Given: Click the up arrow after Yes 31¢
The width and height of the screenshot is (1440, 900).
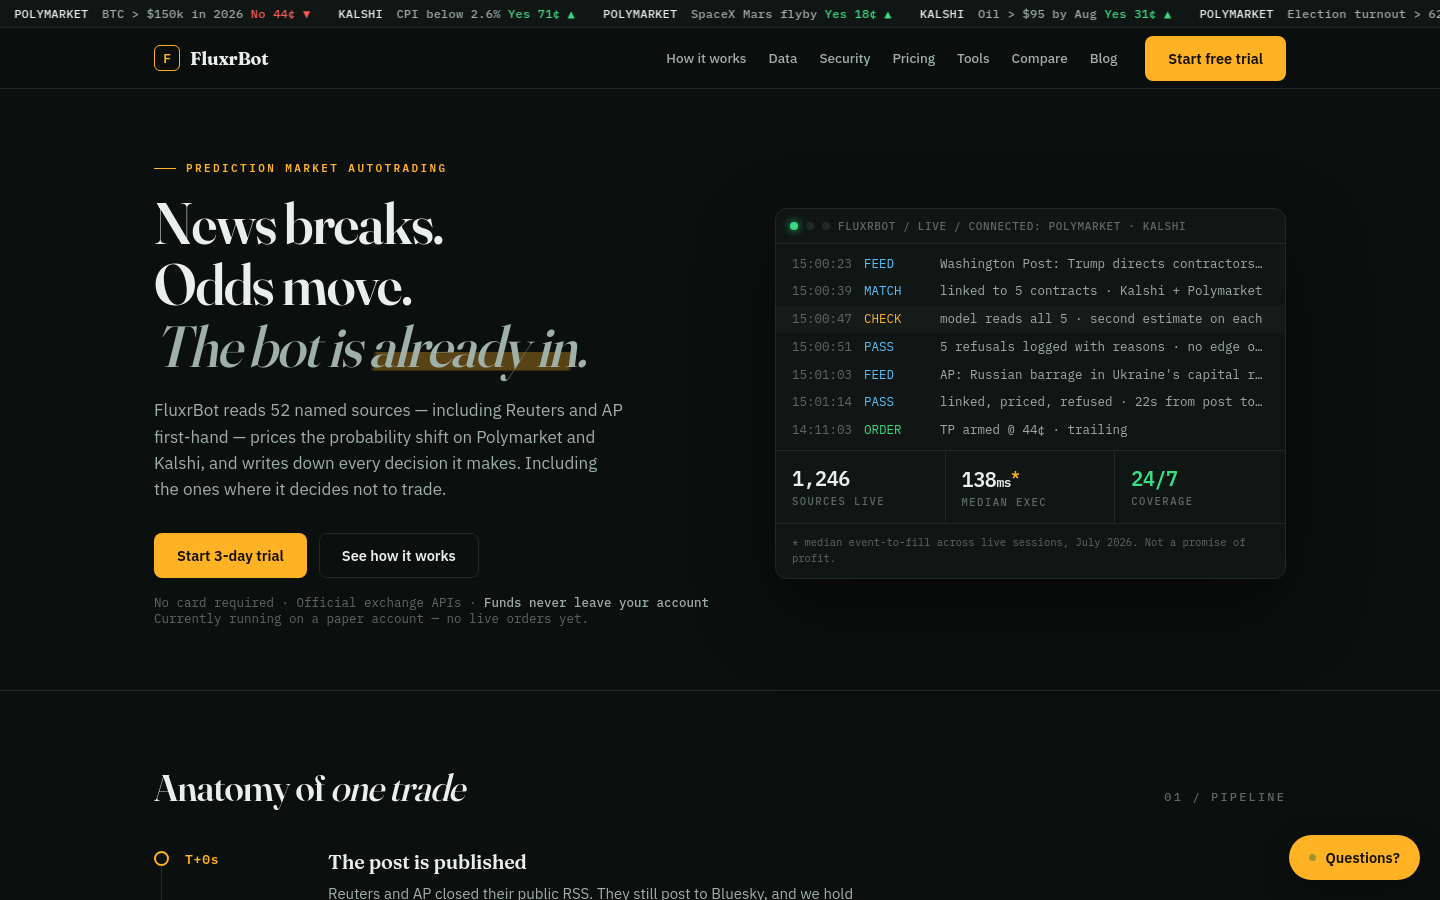Looking at the screenshot, I should [1167, 14].
